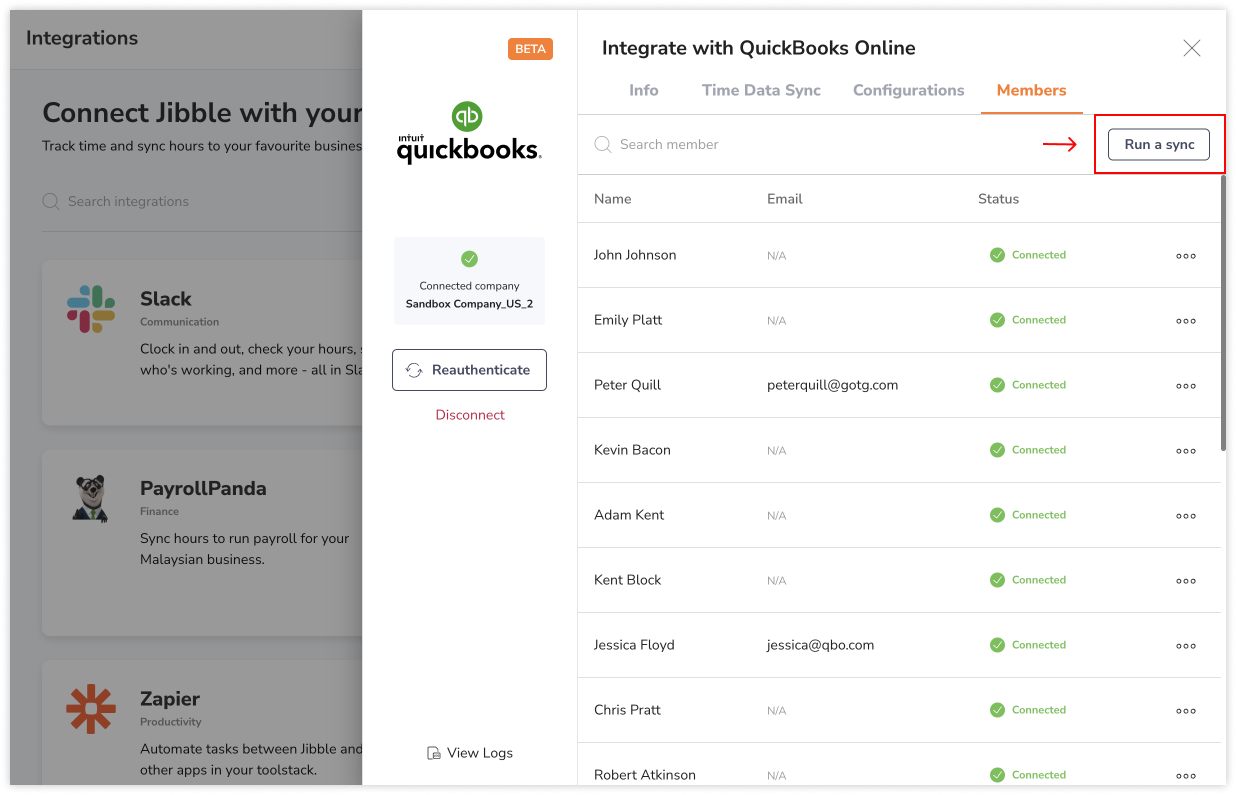The height and width of the screenshot is (795, 1236).
Task: Open the three-dot menu for Emily Platt
Action: click(1186, 321)
